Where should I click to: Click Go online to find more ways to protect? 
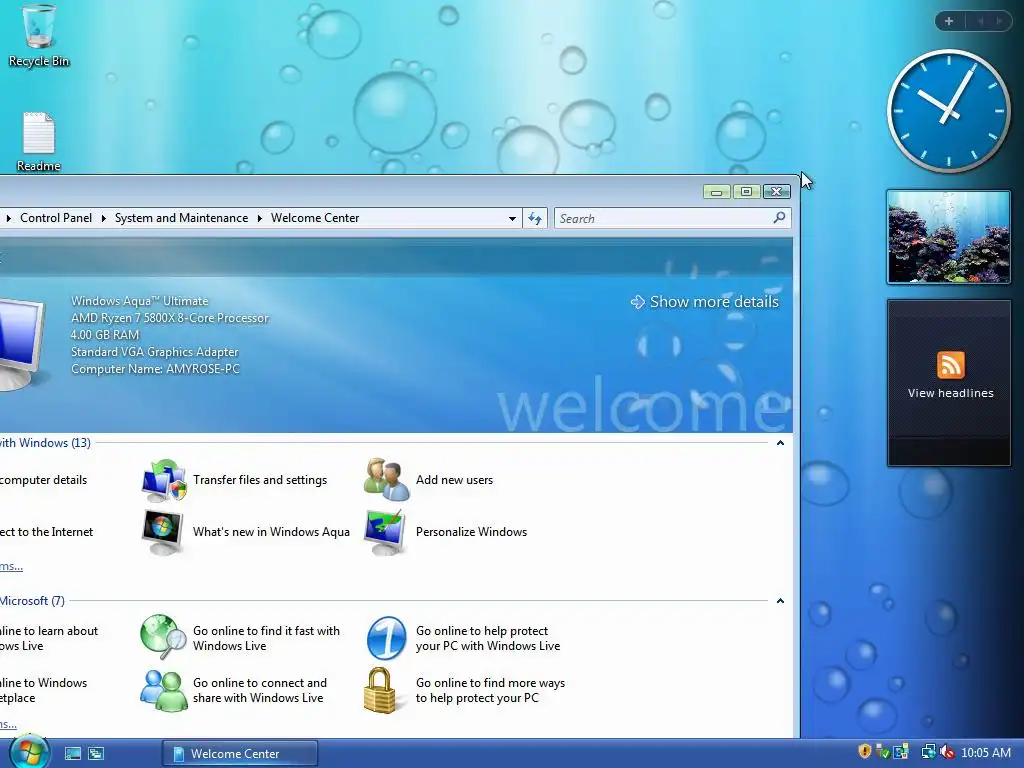pyautogui.click(x=490, y=690)
